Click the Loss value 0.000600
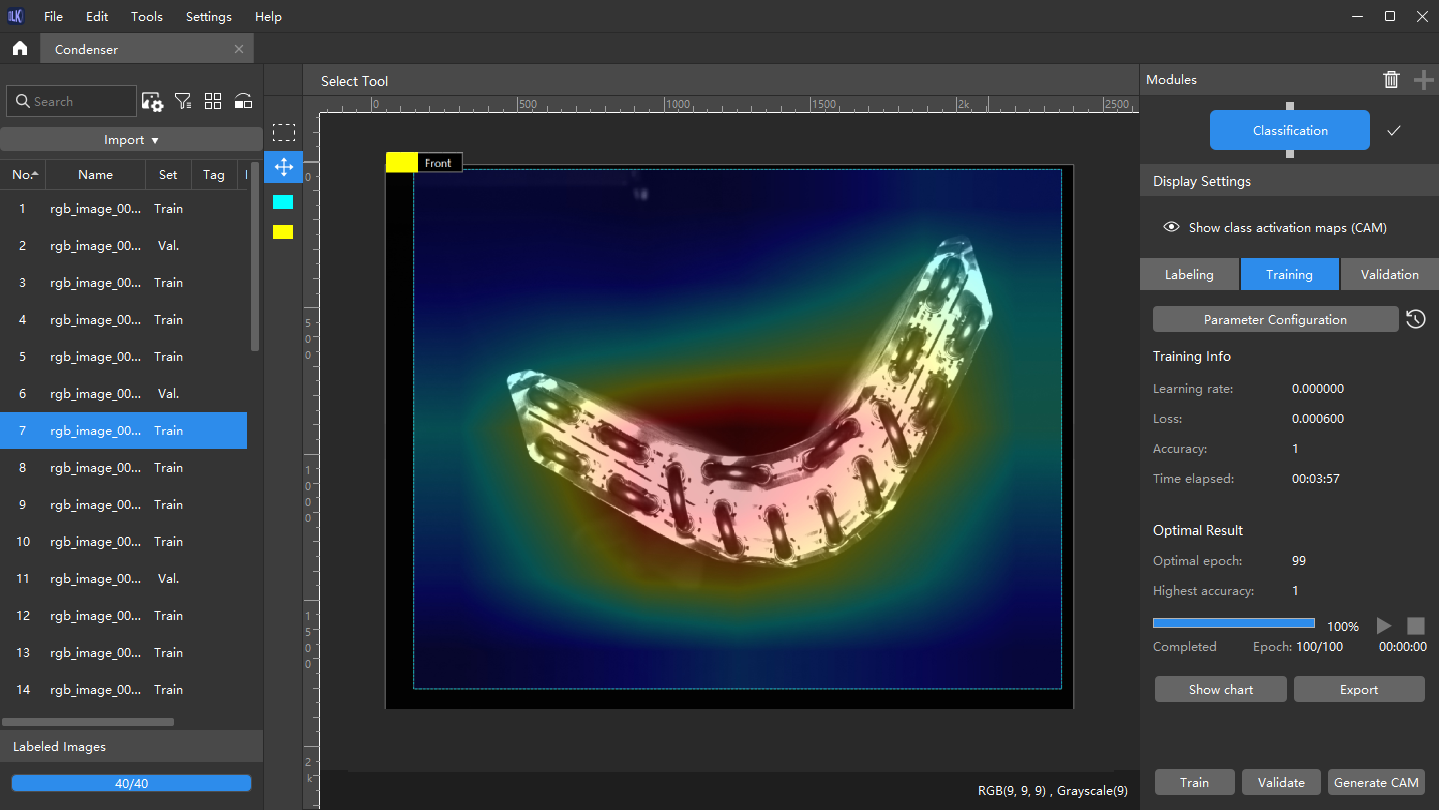 click(1318, 419)
